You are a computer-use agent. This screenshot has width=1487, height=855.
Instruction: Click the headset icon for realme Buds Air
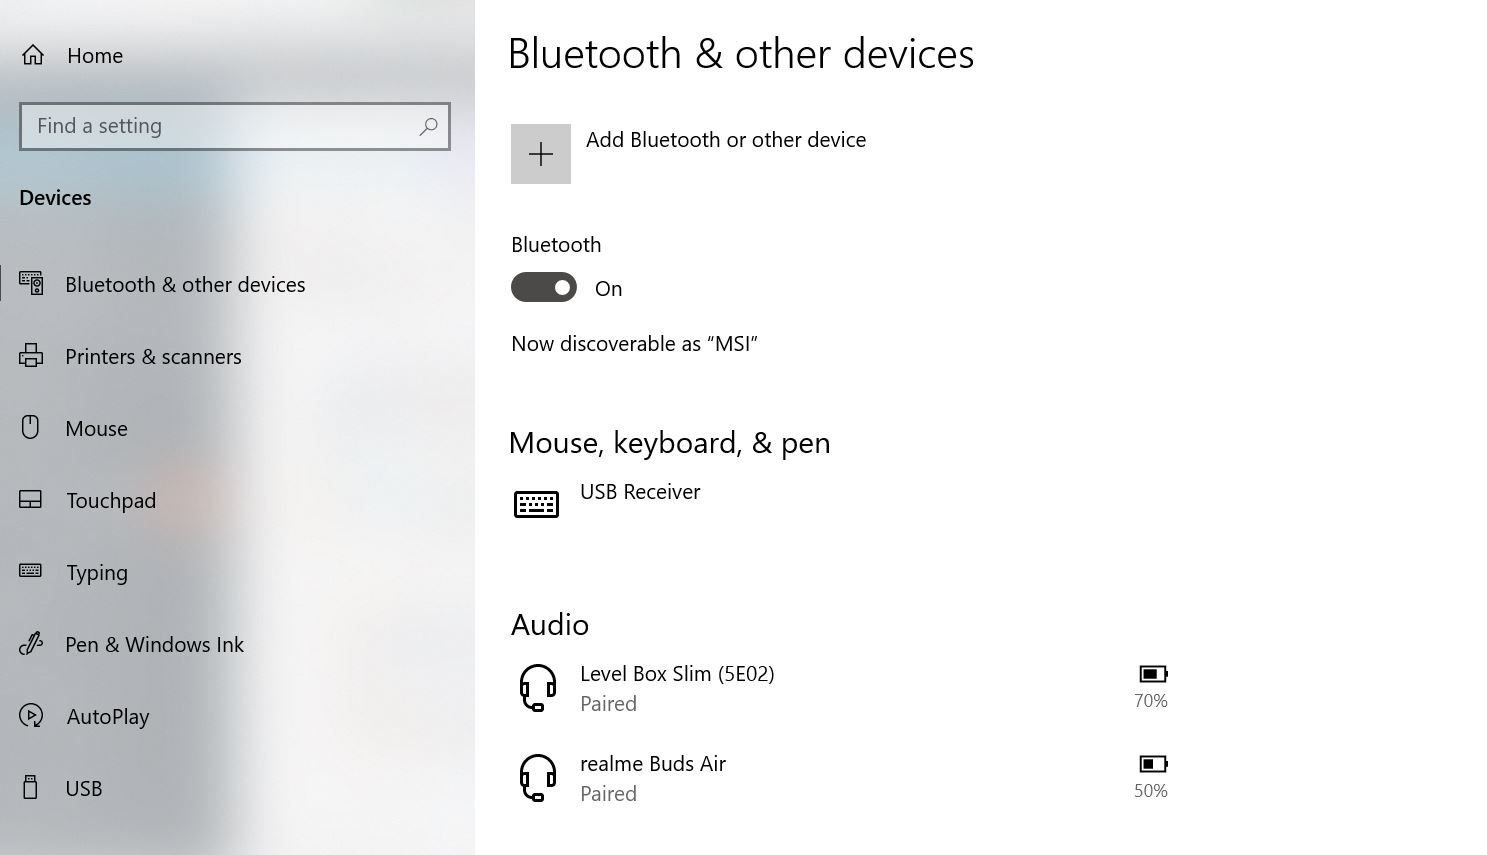[x=538, y=778]
